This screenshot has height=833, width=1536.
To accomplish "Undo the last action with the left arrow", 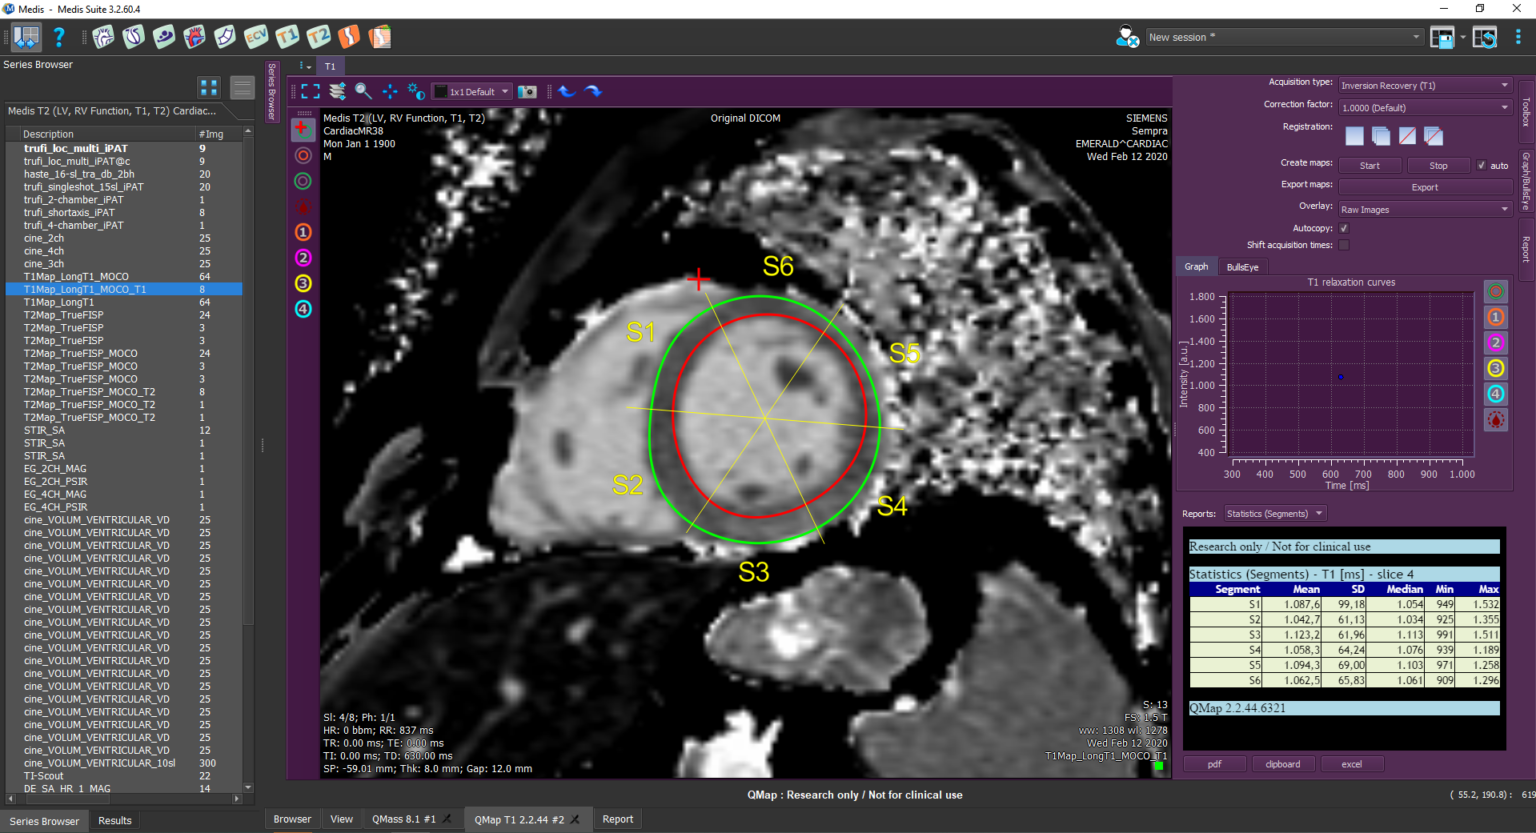I will pyautogui.click(x=567, y=91).
